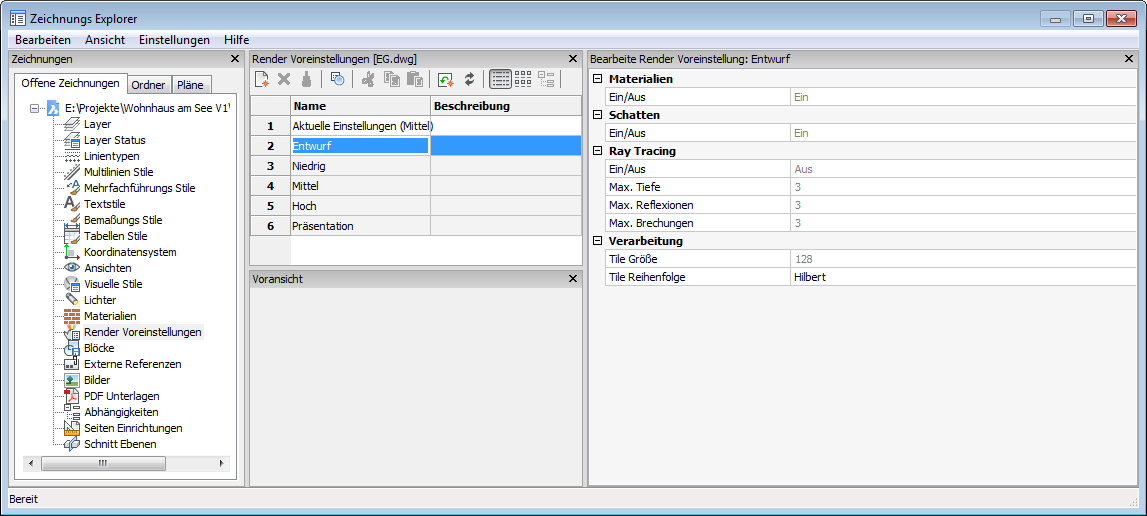Image resolution: width=1147 pixels, height=516 pixels.
Task: Open the Einstellungen menu
Action: click(x=174, y=40)
